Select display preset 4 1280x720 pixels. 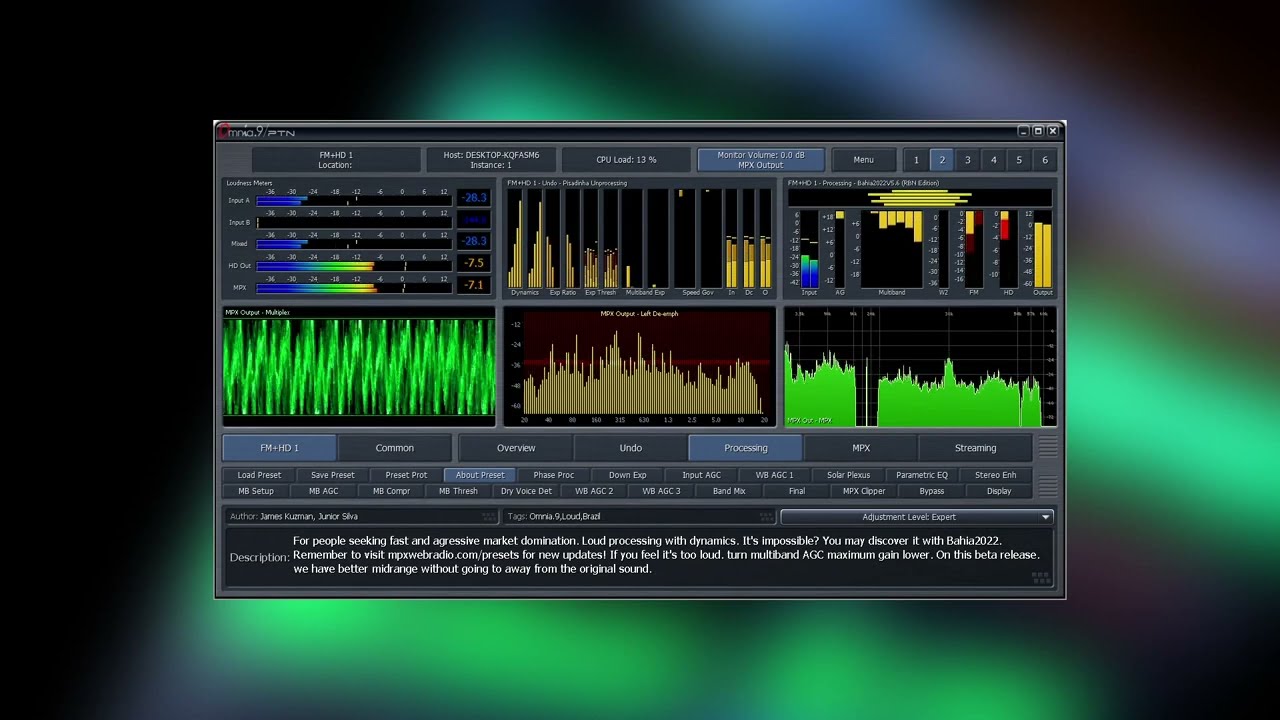[993, 160]
